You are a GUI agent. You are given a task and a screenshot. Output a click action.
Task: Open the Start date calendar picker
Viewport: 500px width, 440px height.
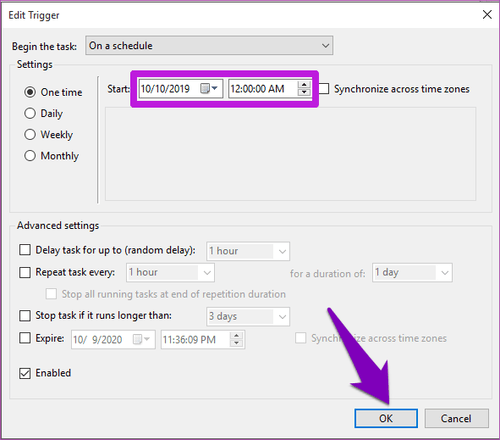[x=209, y=89]
